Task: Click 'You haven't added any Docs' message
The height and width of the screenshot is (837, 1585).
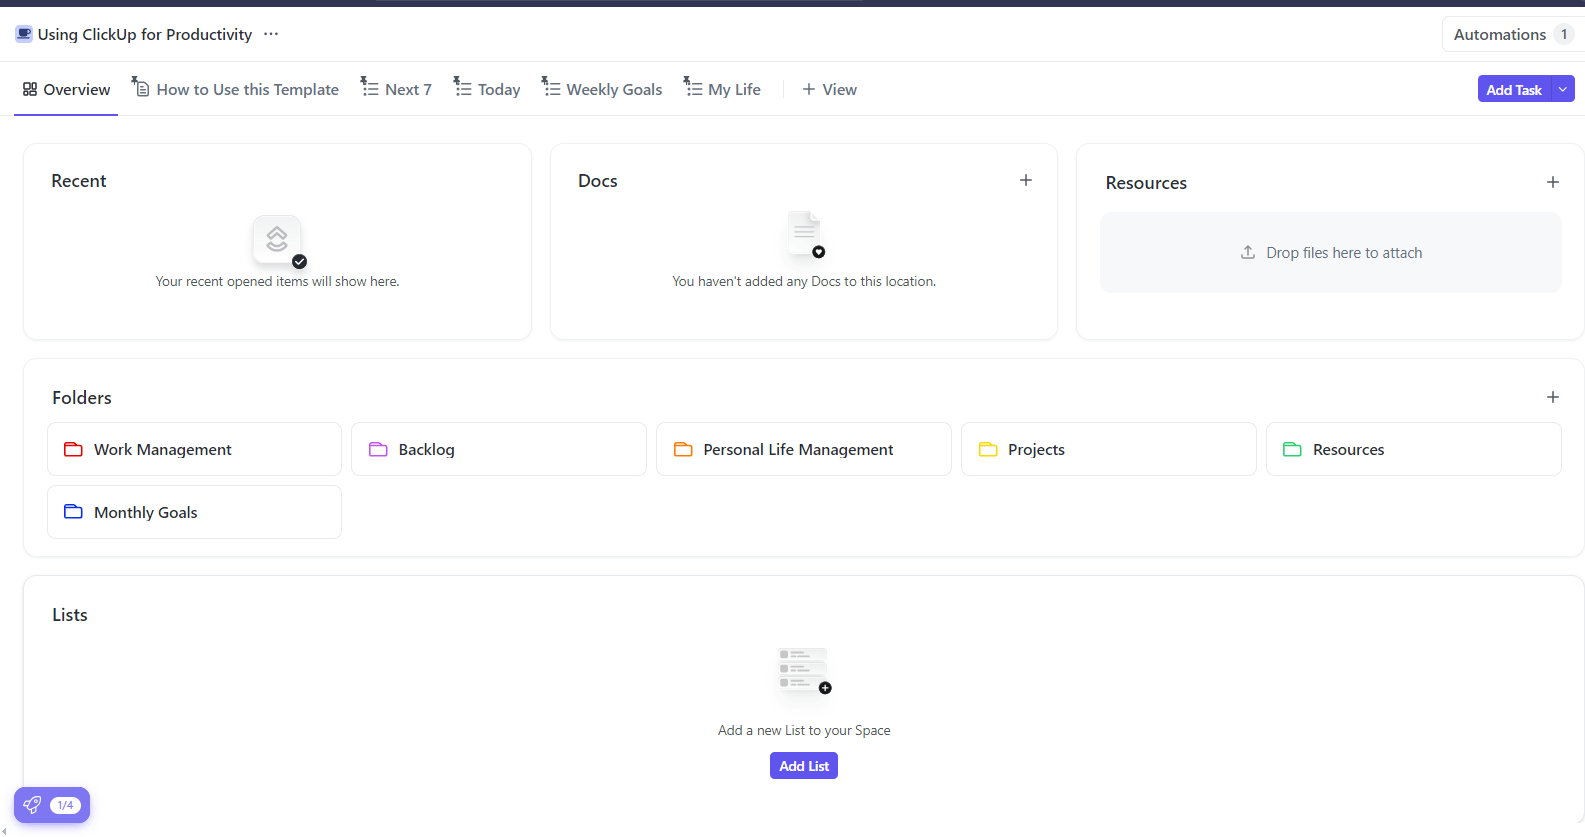Action: tap(804, 281)
